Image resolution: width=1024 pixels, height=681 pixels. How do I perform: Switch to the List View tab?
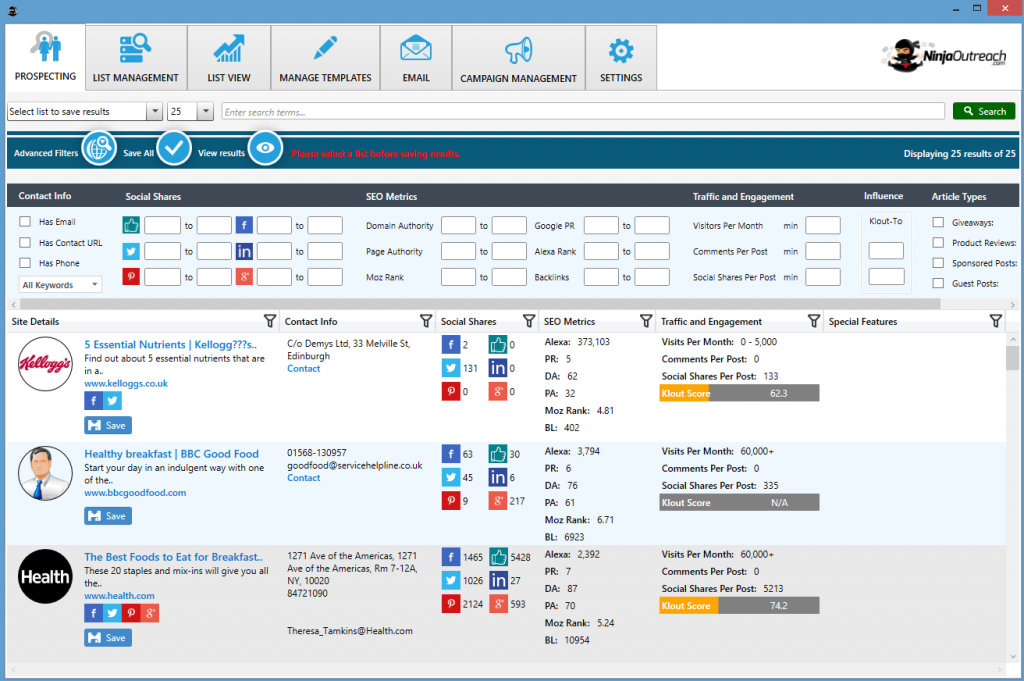pyautogui.click(x=229, y=57)
